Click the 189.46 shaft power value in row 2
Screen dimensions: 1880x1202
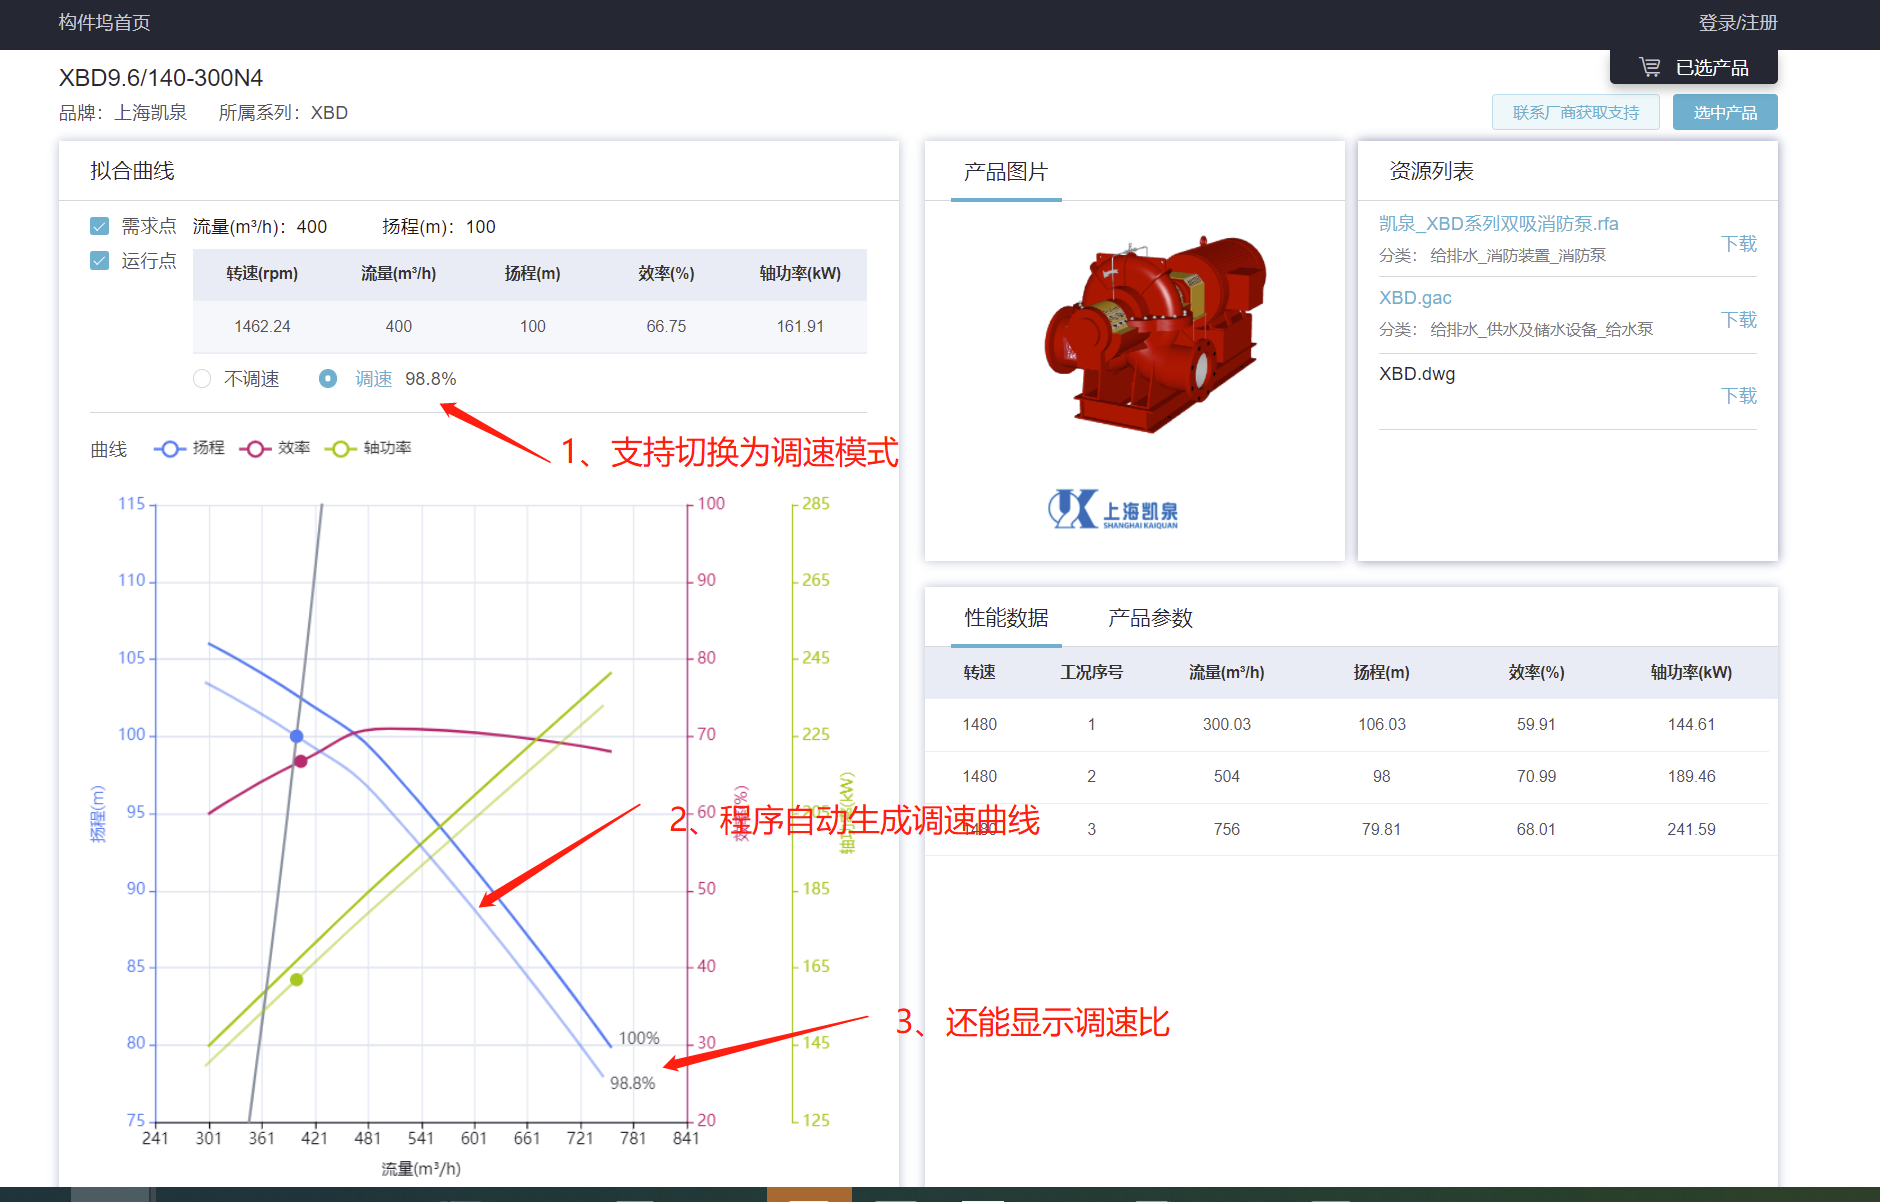[1691, 776]
